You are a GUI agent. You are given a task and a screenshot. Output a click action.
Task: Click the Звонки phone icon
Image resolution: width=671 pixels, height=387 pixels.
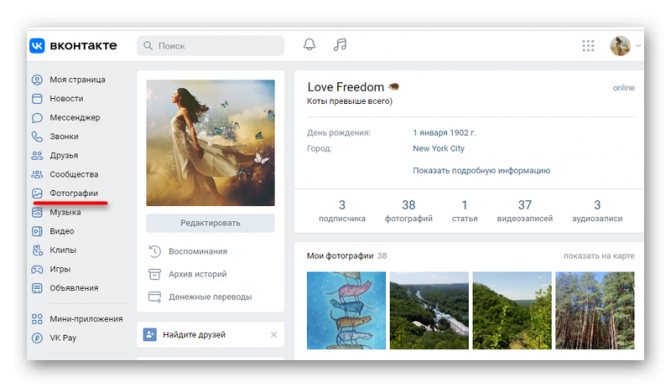click(37, 136)
